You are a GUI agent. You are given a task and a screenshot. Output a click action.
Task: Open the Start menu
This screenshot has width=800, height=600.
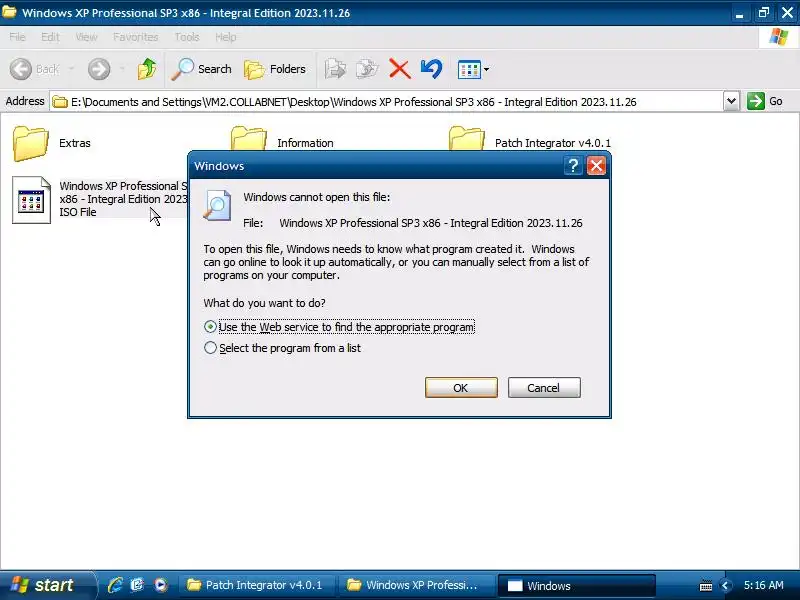point(47,585)
